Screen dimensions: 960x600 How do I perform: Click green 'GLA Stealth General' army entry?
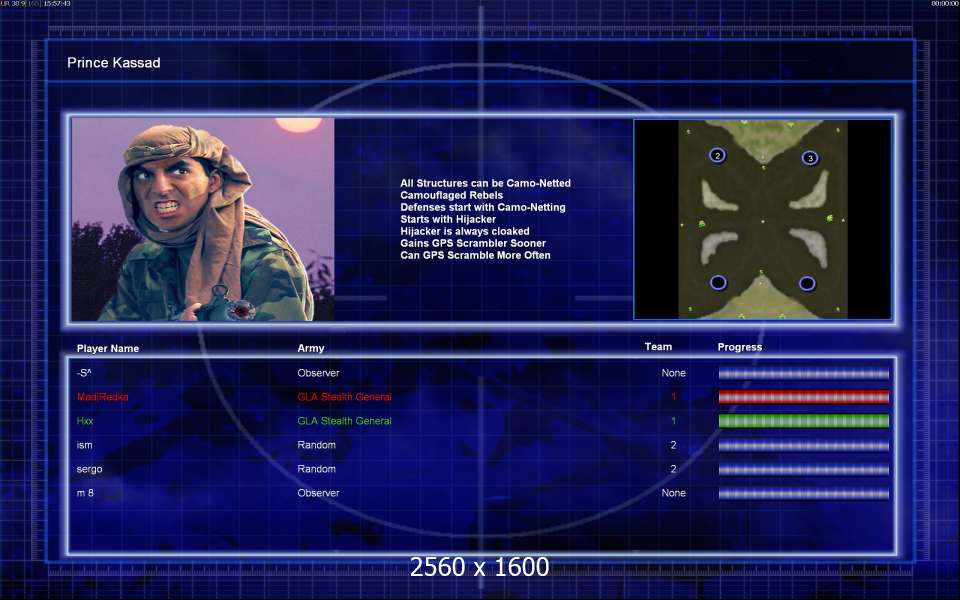345,421
